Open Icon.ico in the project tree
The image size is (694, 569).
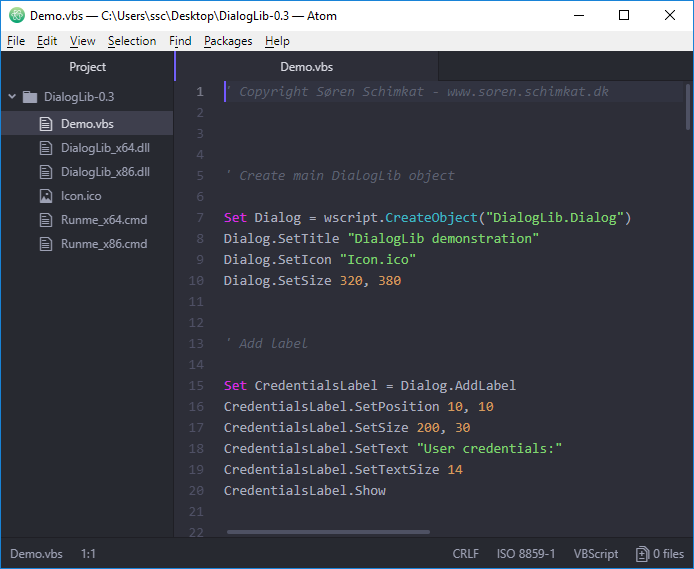pos(81,196)
